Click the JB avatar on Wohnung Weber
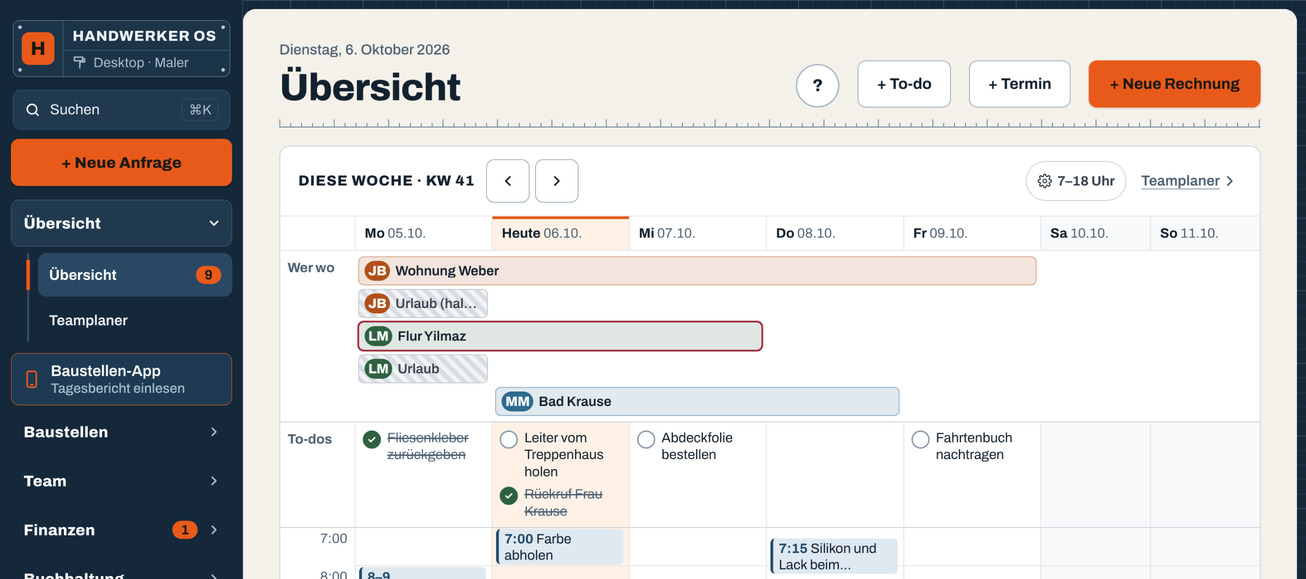The width and height of the screenshot is (1306, 579). click(377, 271)
